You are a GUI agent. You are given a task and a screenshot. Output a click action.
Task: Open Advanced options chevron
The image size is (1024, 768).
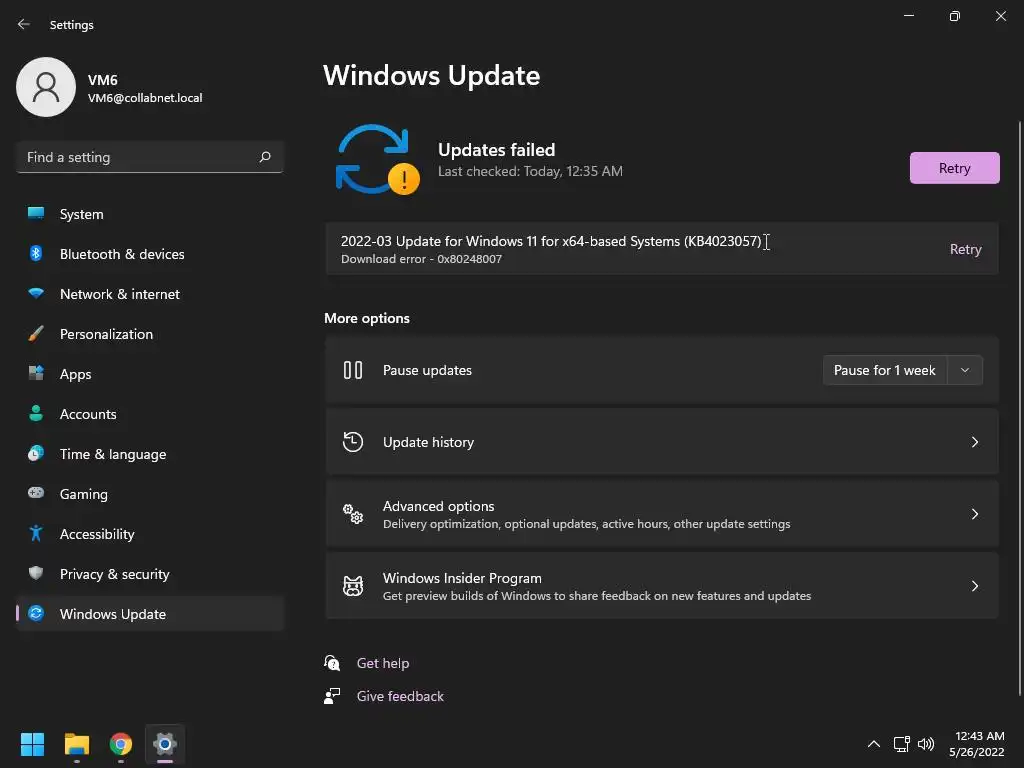click(x=975, y=514)
